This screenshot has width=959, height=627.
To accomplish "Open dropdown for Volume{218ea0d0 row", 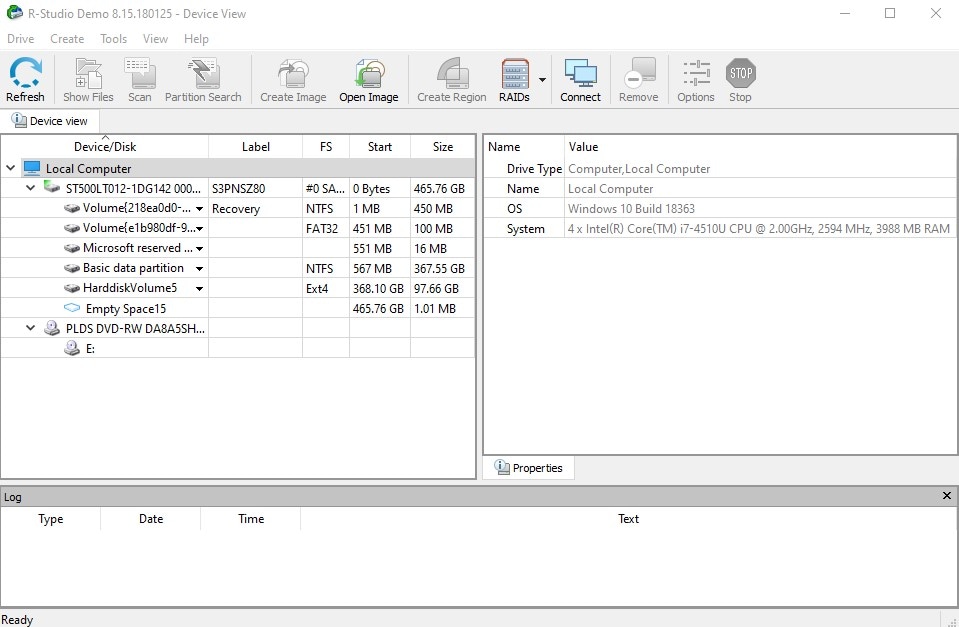I will [199, 209].
